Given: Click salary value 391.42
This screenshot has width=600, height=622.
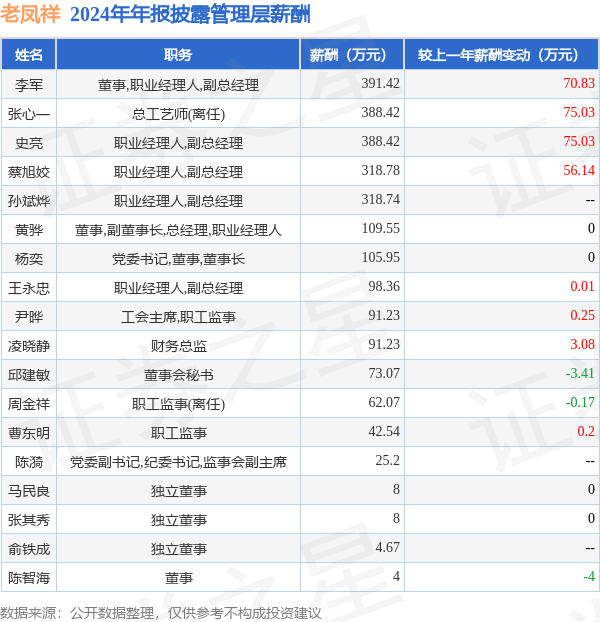Looking at the screenshot, I should click(x=380, y=83).
